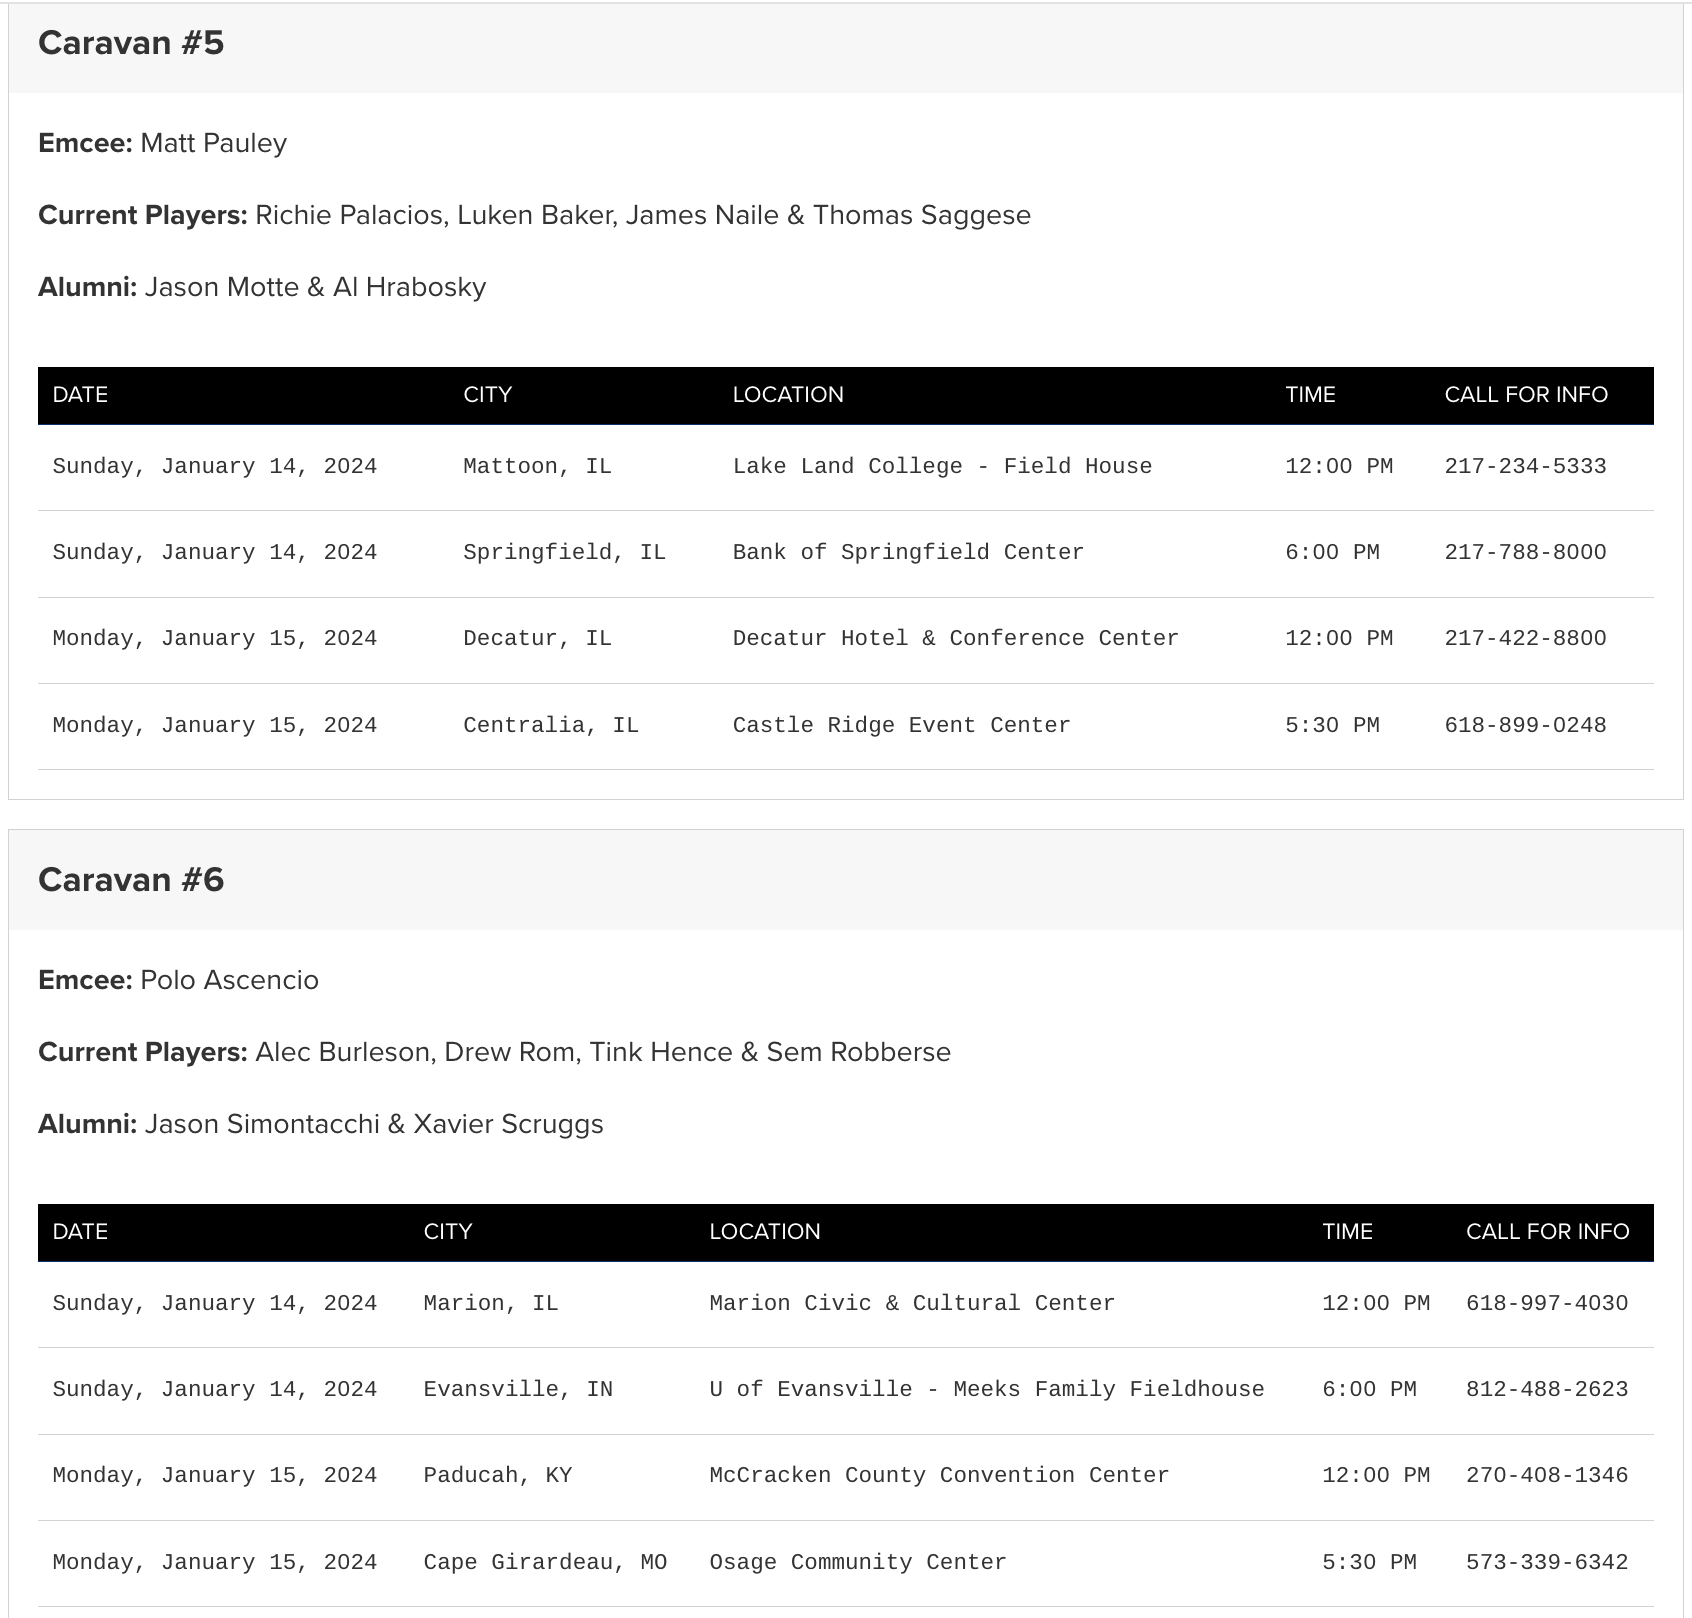The image size is (1692, 1618).
Task: Click the Centralia phone number 618-899-0248
Action: click(x=1525, y=725)
